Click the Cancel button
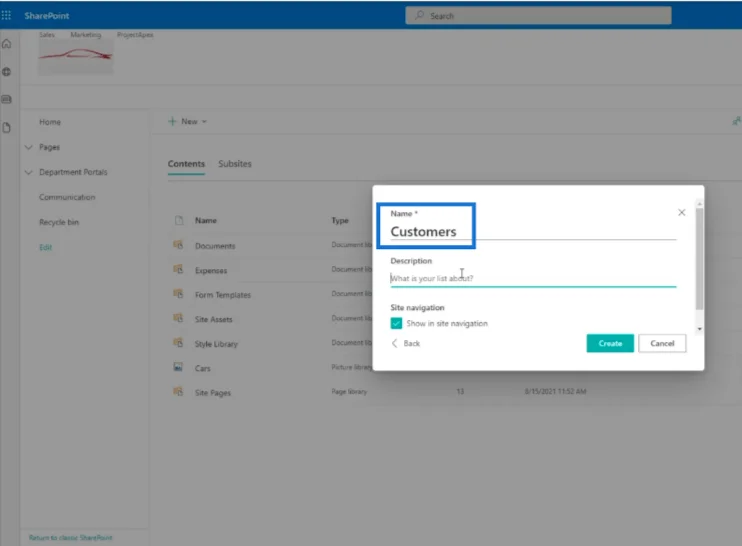Viewport: 742px width, 546px height. click(662, 343)
